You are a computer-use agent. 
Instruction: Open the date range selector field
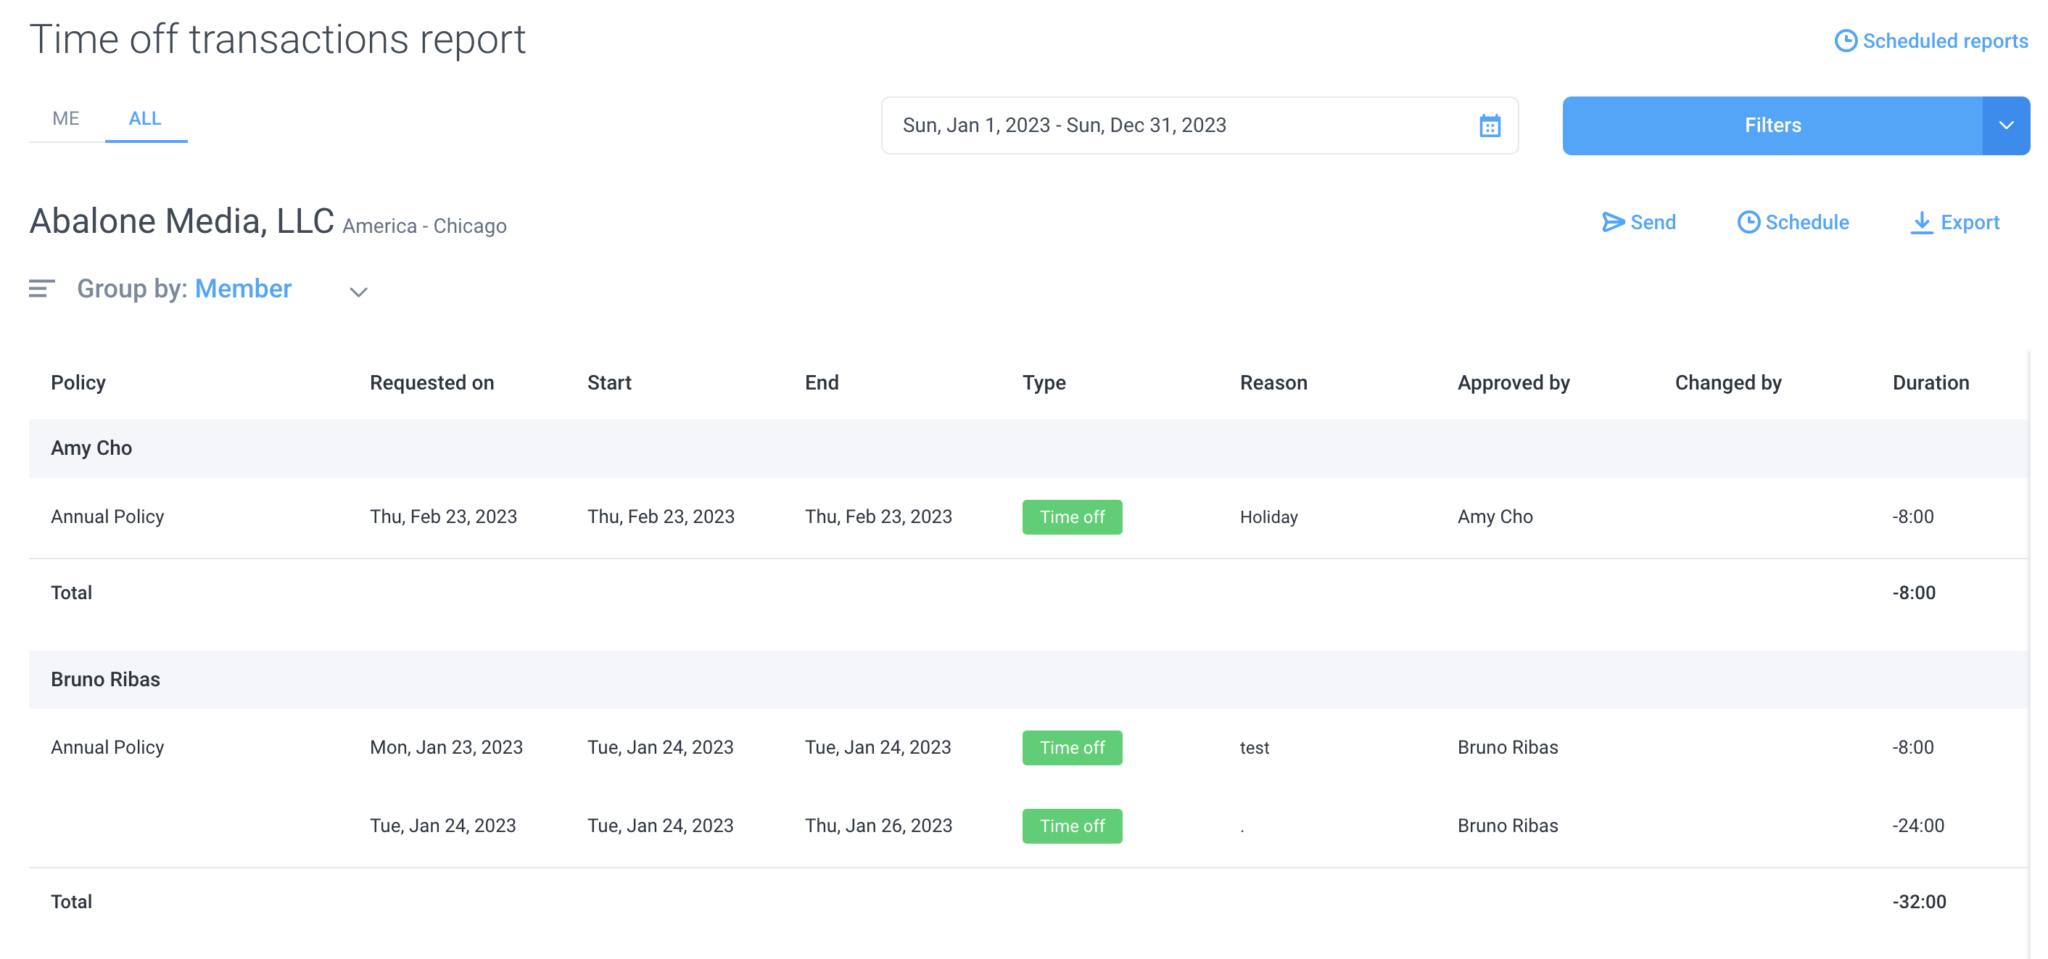(x=1150, y=125)
